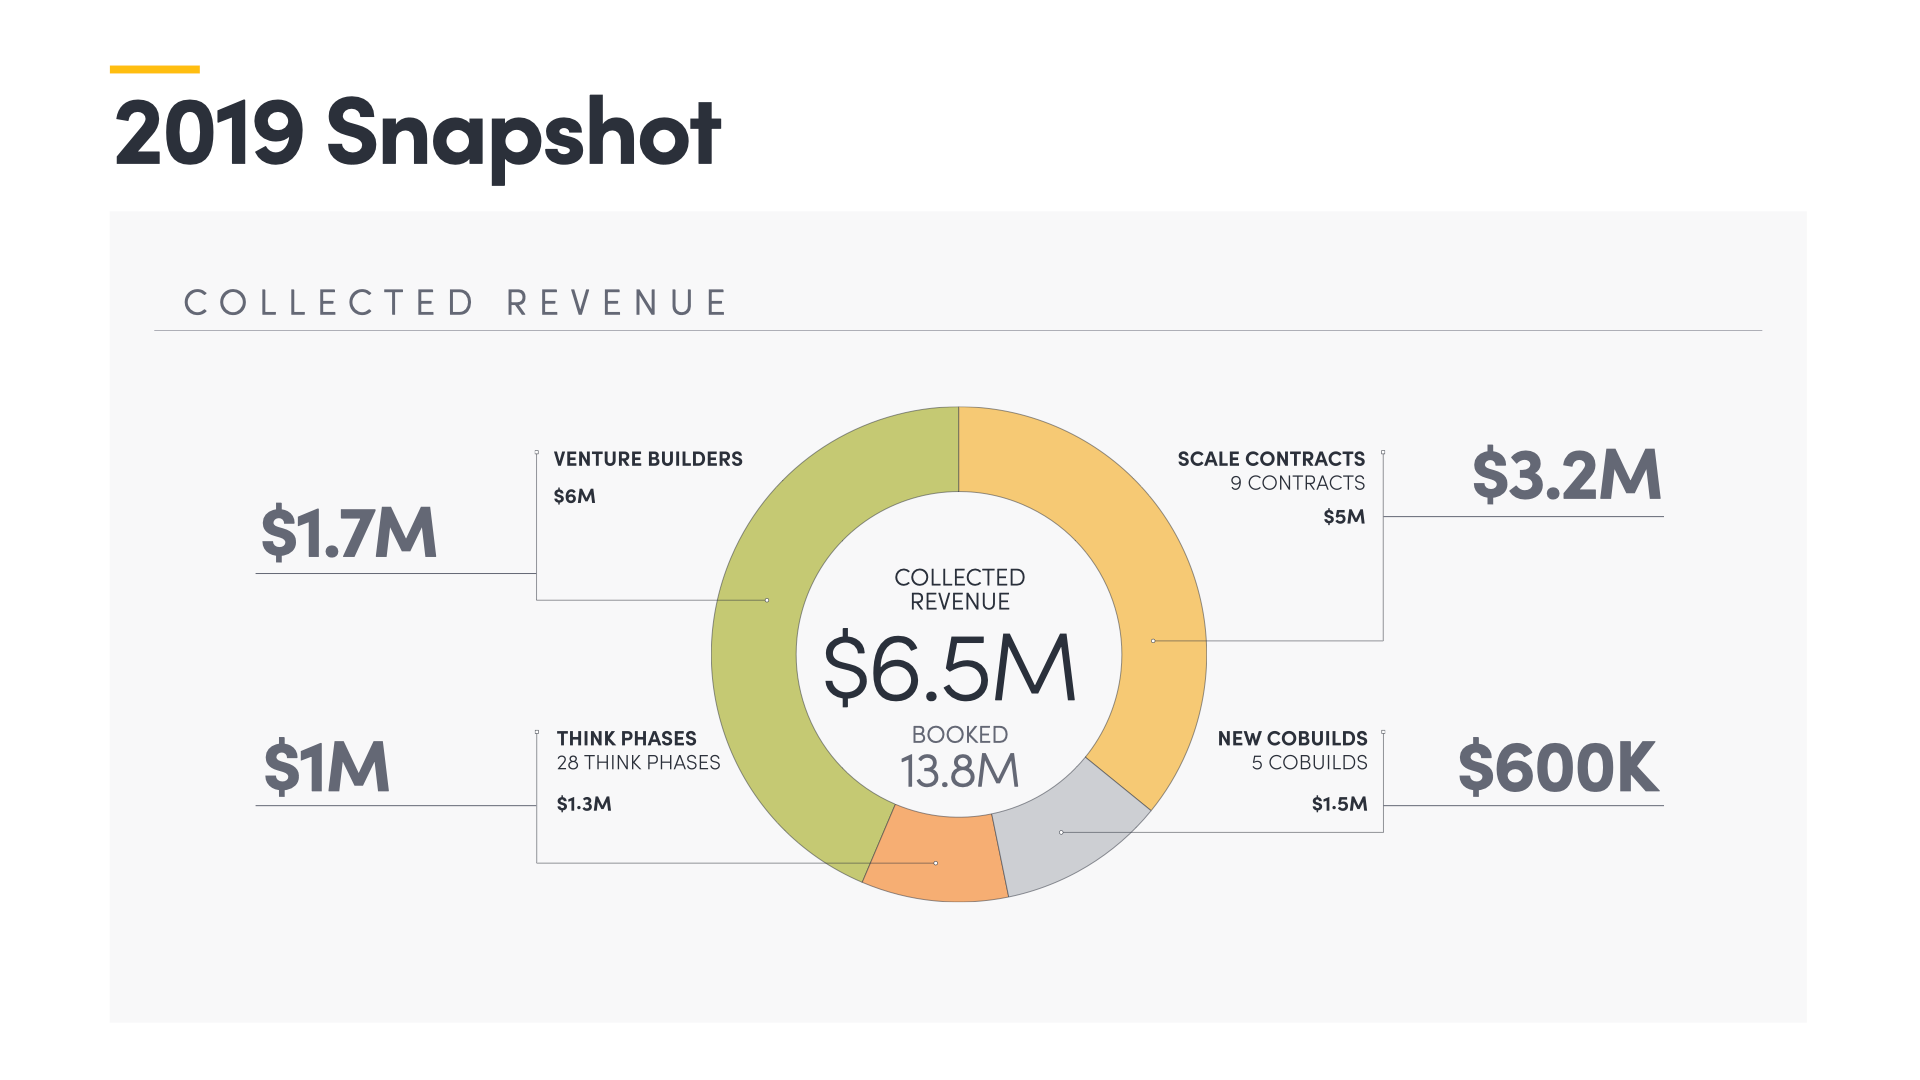Click the yellow accent bar above title

pos(154,69)
